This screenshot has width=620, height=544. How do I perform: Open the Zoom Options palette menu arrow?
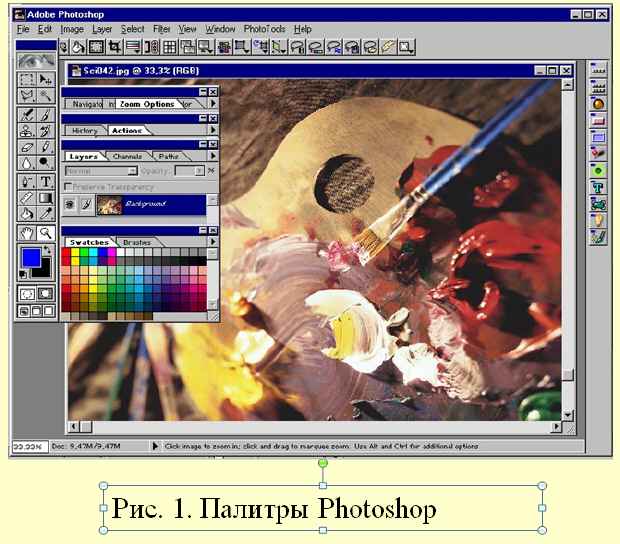[x=213, y=104]
